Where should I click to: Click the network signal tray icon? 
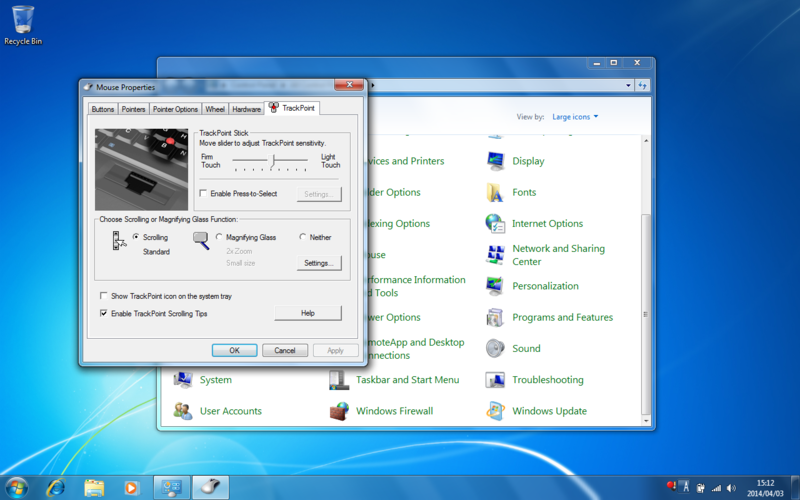[x=716, y=488]
